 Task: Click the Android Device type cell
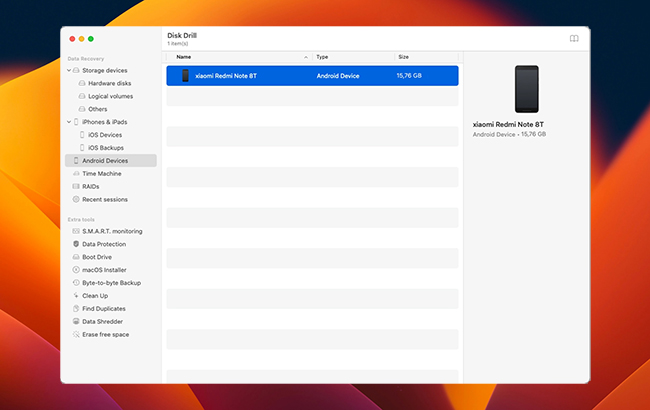click(338, 76)
